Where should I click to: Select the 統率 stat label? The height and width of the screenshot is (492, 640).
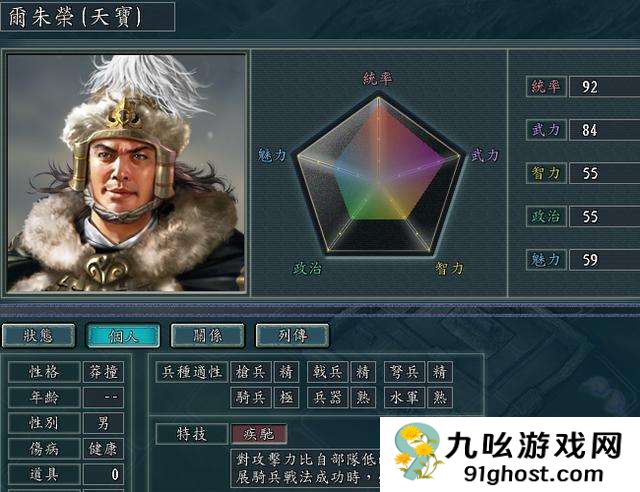click(546, 87)
